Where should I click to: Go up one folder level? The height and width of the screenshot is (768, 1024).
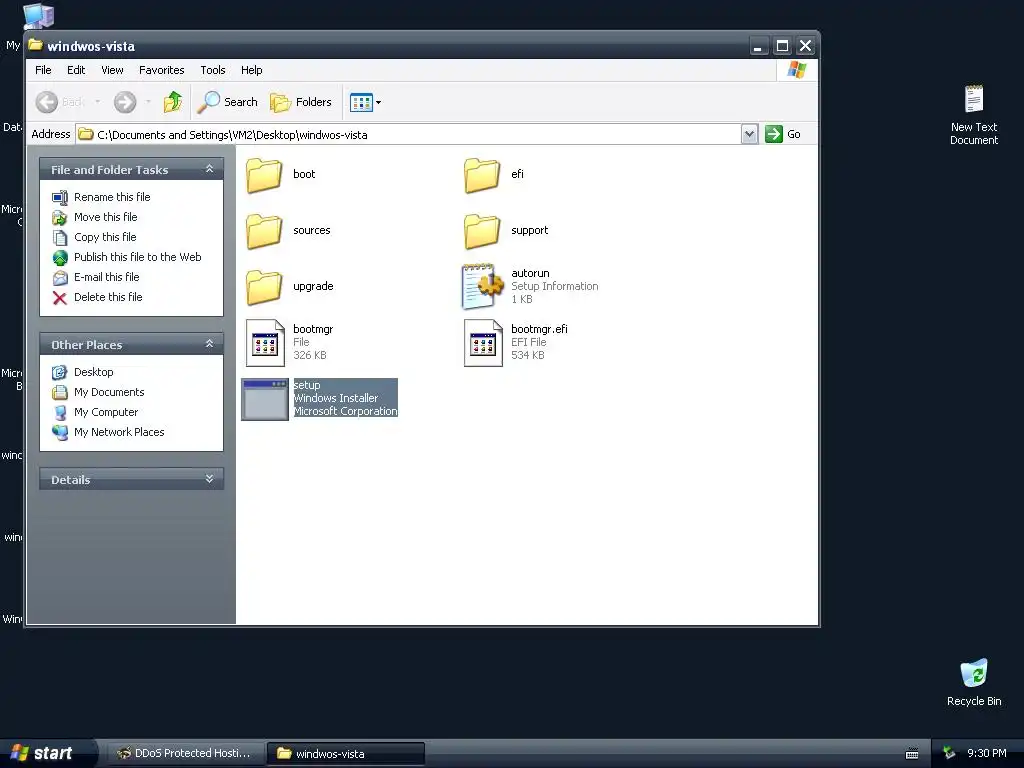click(x=173, y=102)
